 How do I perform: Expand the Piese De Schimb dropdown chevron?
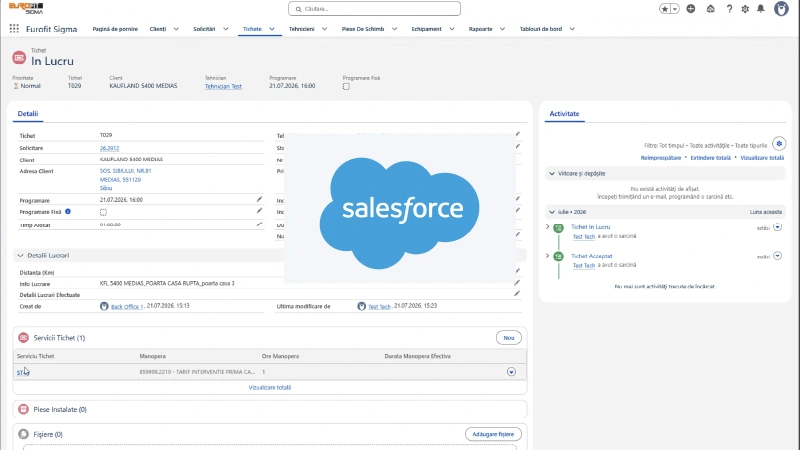tap(394, 29)
